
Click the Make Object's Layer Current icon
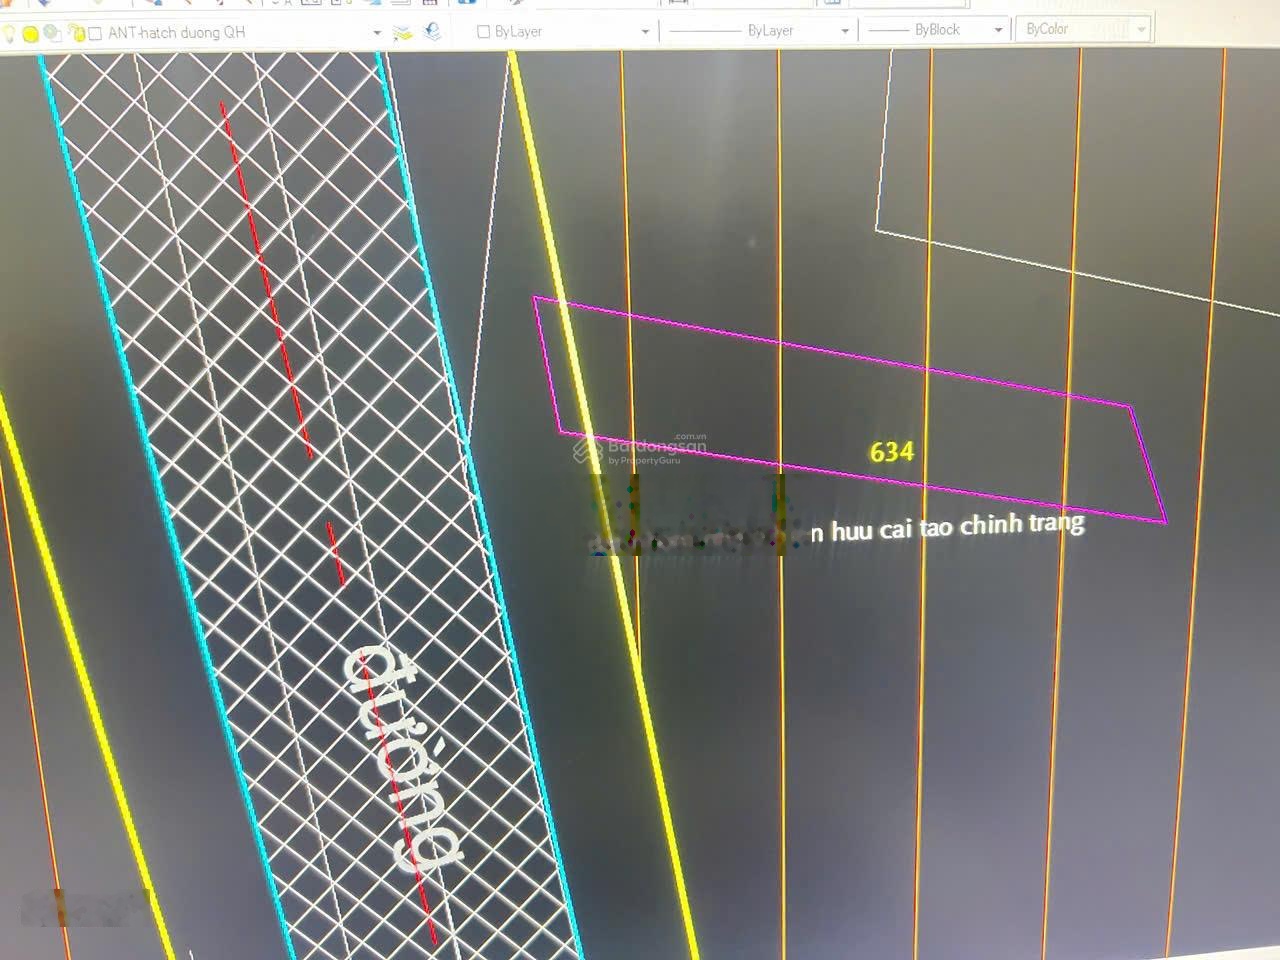pyautogui.click(x=402, y=33)
